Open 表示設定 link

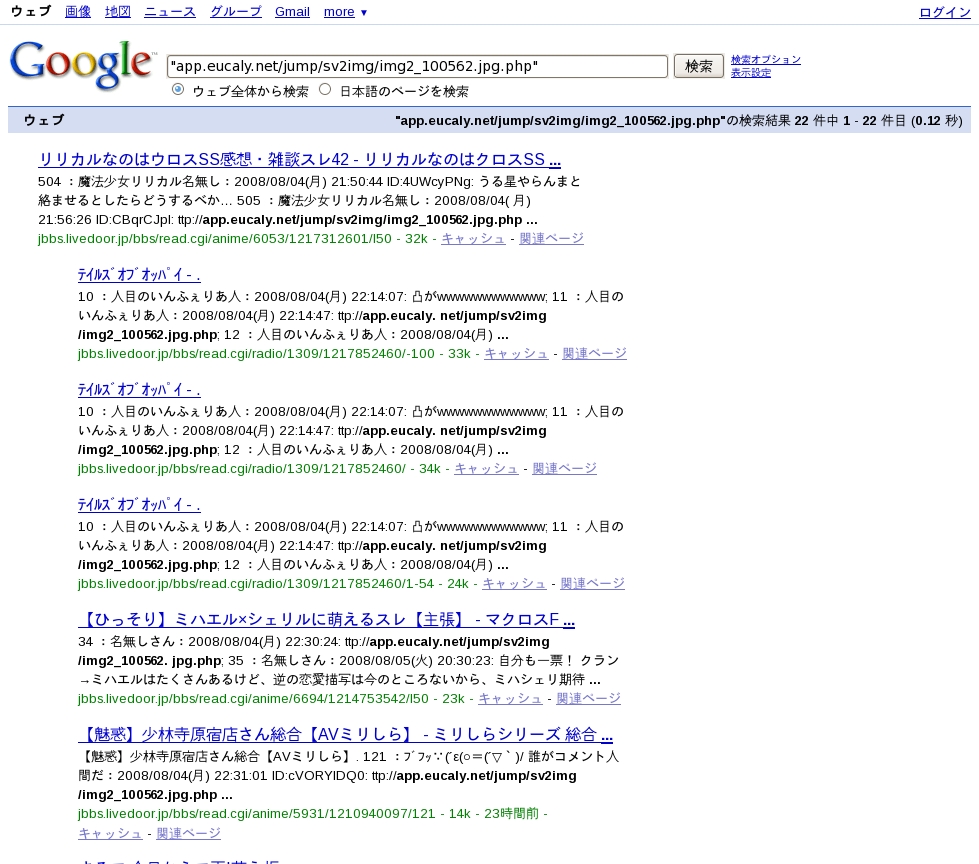coord(750,72)
